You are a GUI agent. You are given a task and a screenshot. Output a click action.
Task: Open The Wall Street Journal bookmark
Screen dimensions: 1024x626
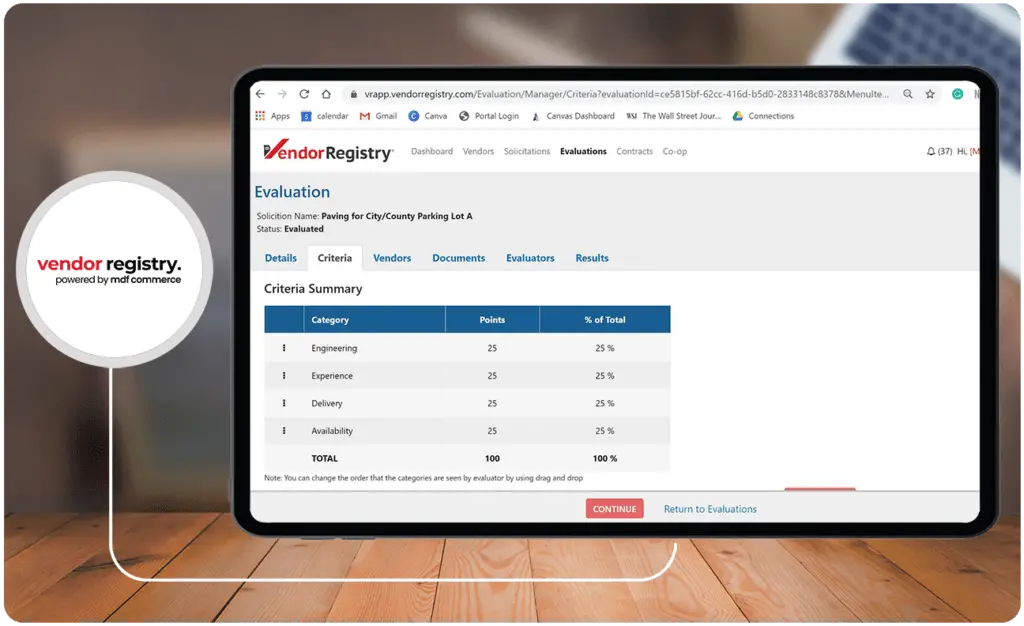click(673, 116)
